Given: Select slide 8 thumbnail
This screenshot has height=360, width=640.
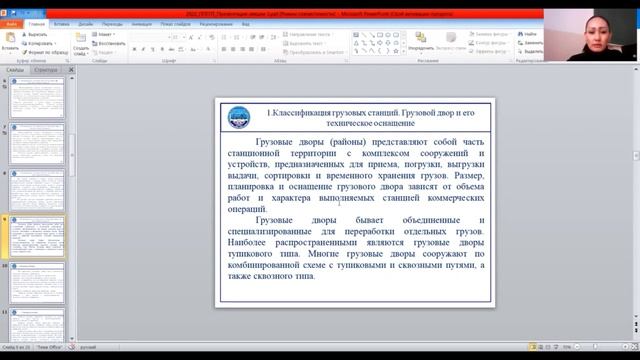Looking at the screenshot, I should 37,191.
